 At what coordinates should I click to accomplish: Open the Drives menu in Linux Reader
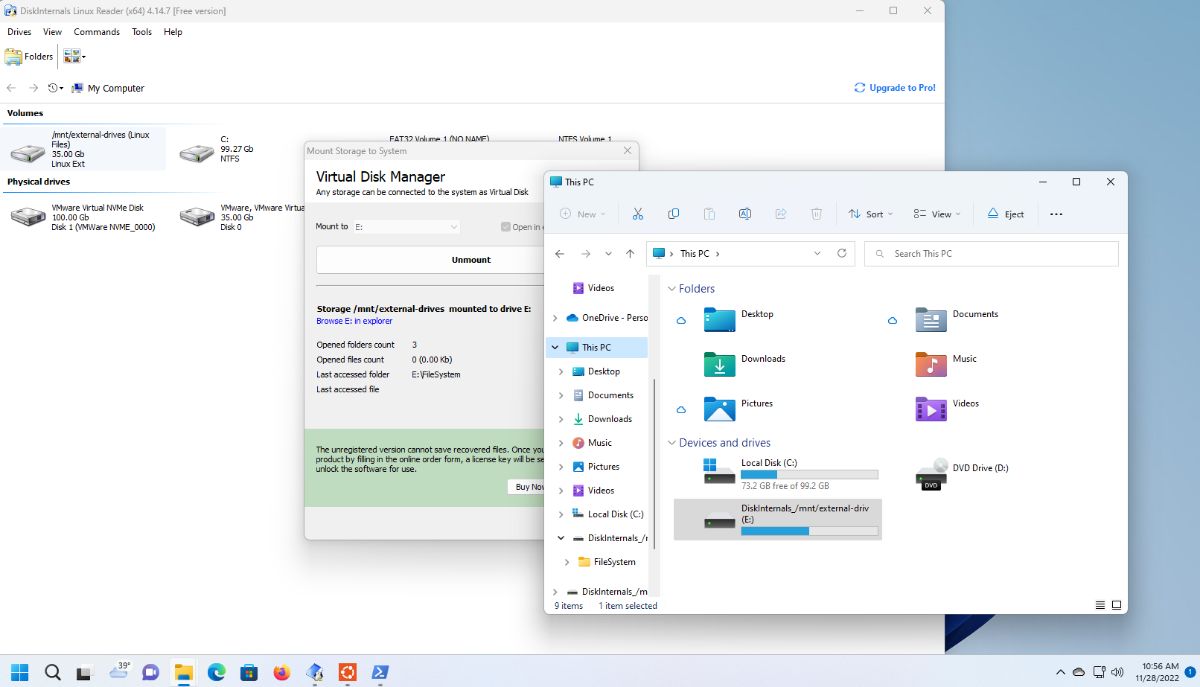coord(18,31)
